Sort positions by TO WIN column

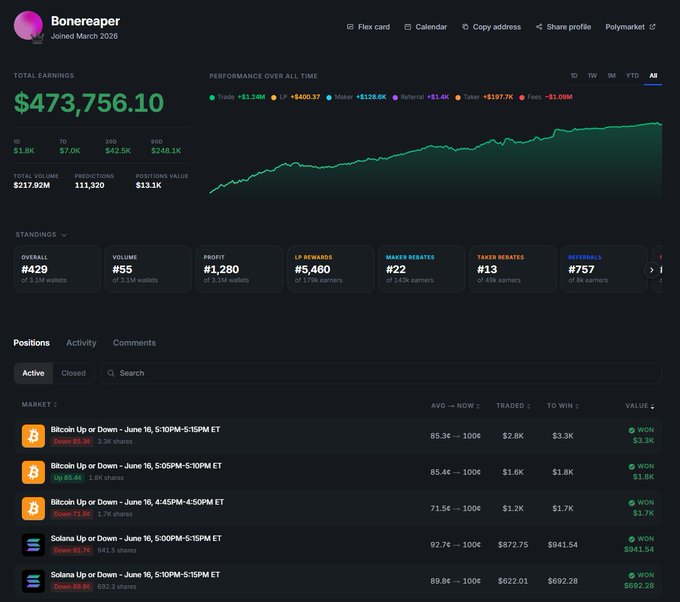click(x=562, y=406)
